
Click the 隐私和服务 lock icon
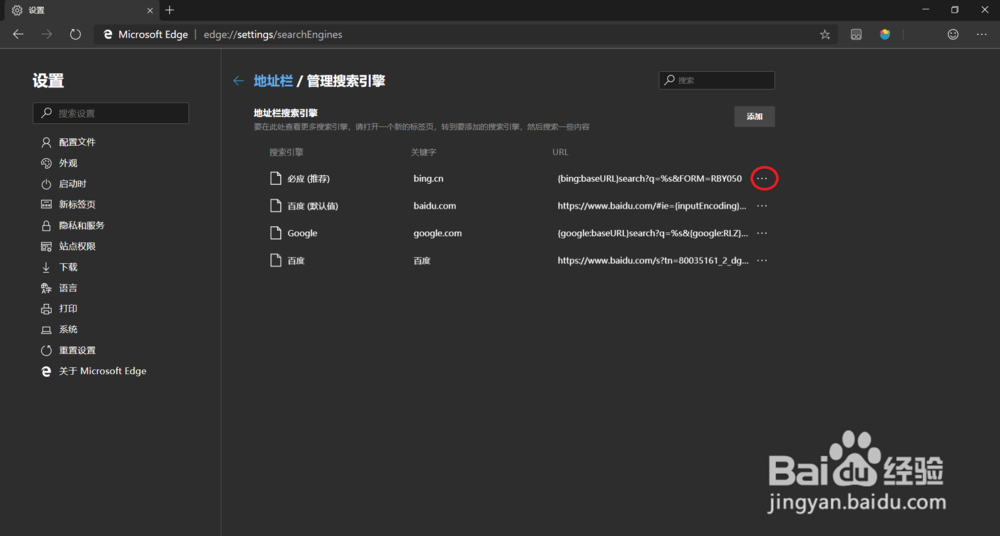[x=46, y=226]
